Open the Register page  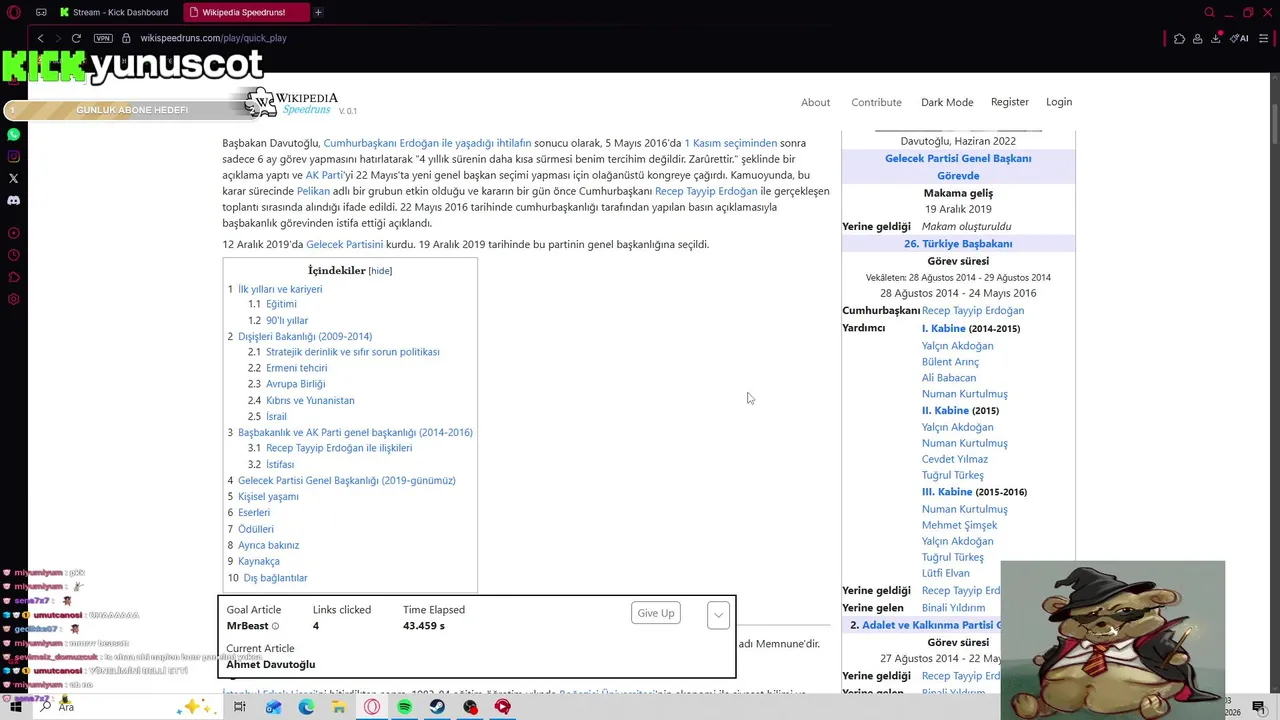point(1010,102)
